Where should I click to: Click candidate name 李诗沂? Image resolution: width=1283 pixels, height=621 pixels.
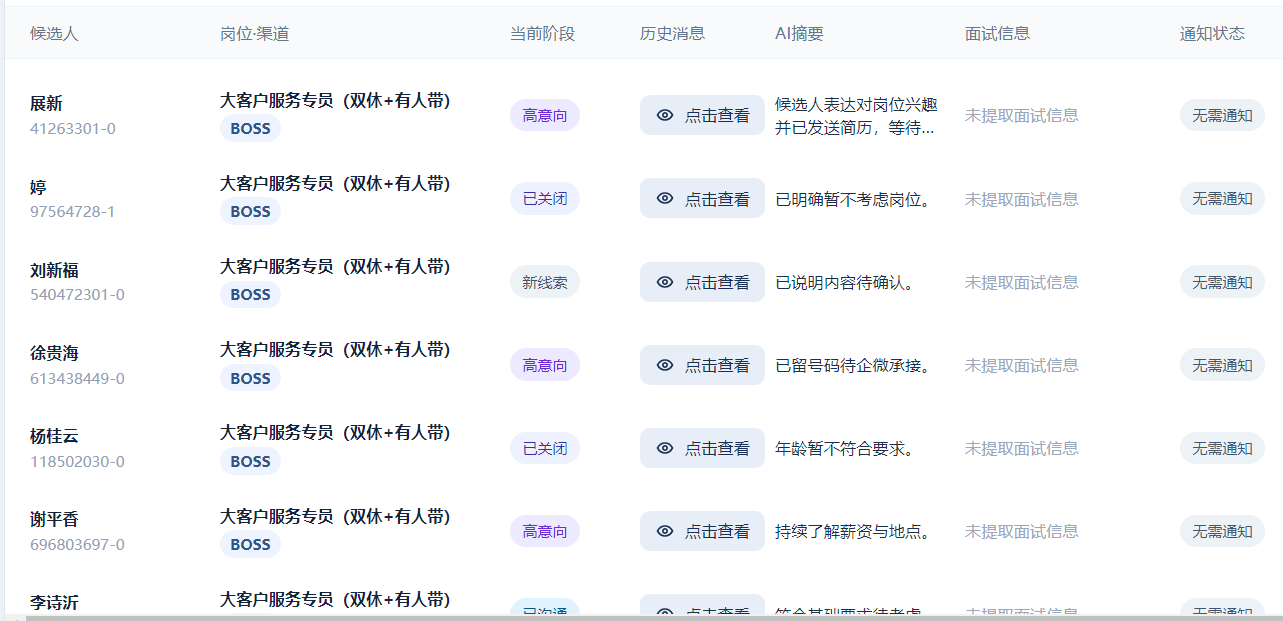(54, 602)
